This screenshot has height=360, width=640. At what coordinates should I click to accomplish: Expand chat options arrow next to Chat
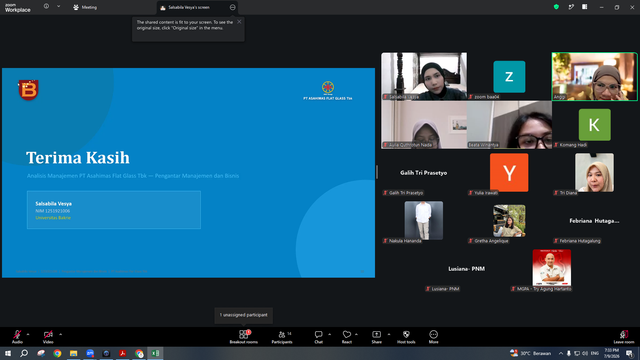tap(329, 334)
